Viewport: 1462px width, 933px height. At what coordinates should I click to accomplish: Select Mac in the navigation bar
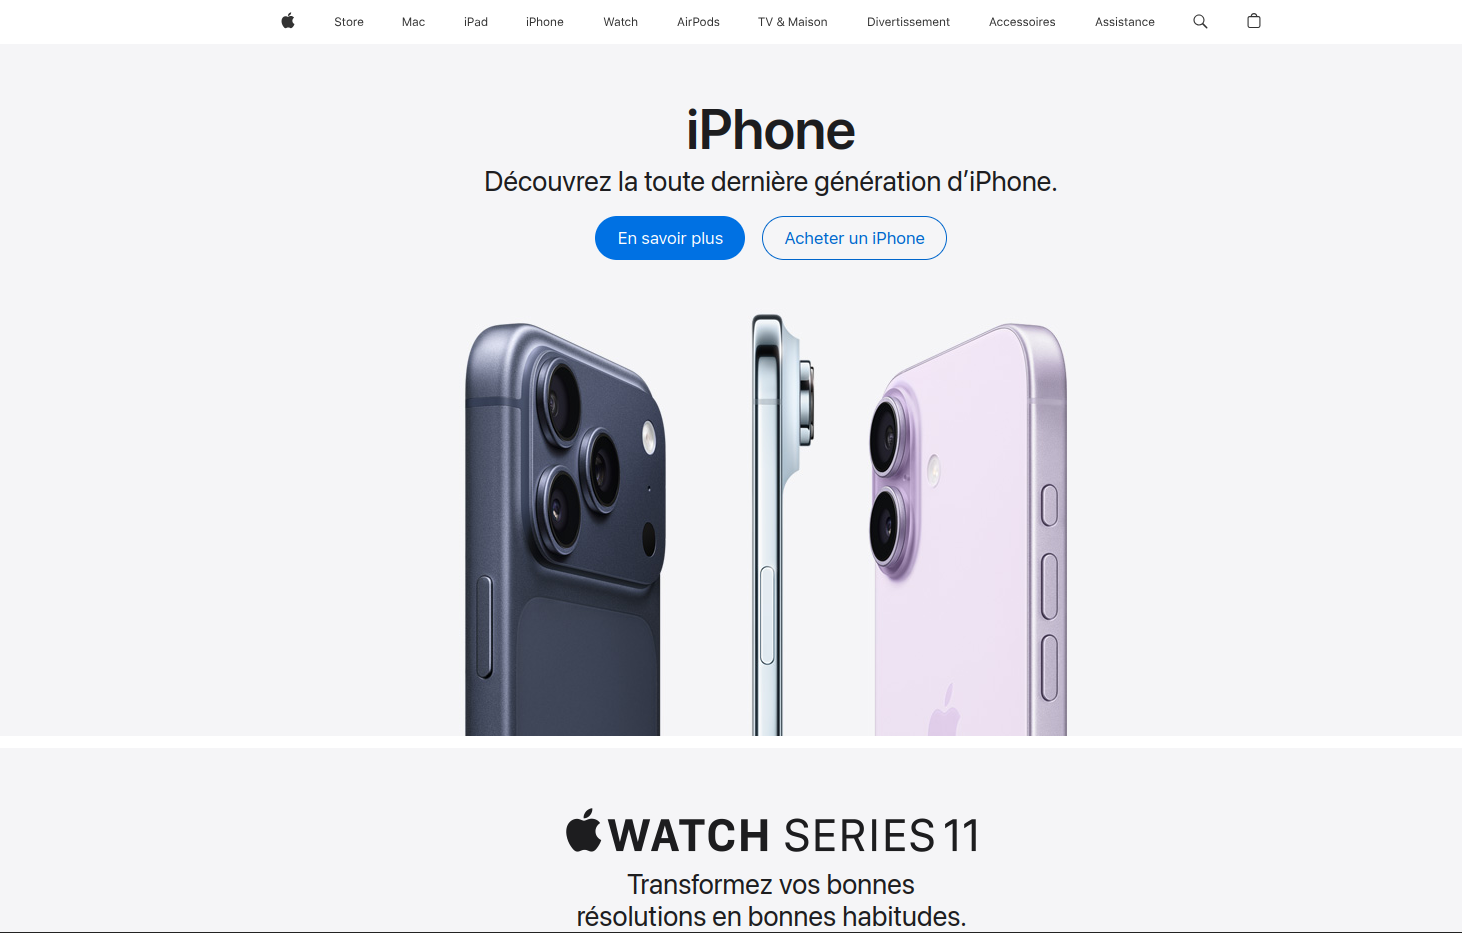[x=413, y=22]
